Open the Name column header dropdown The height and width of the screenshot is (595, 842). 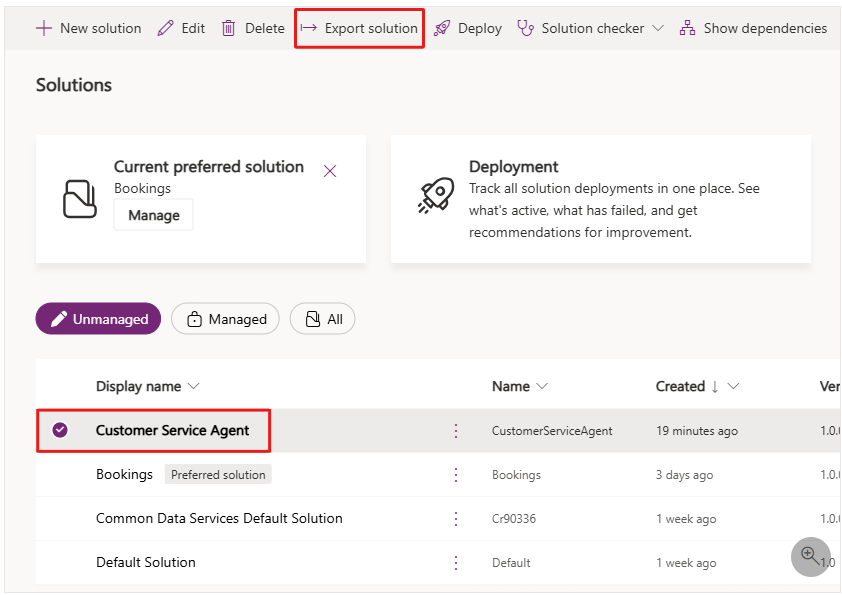542,386
